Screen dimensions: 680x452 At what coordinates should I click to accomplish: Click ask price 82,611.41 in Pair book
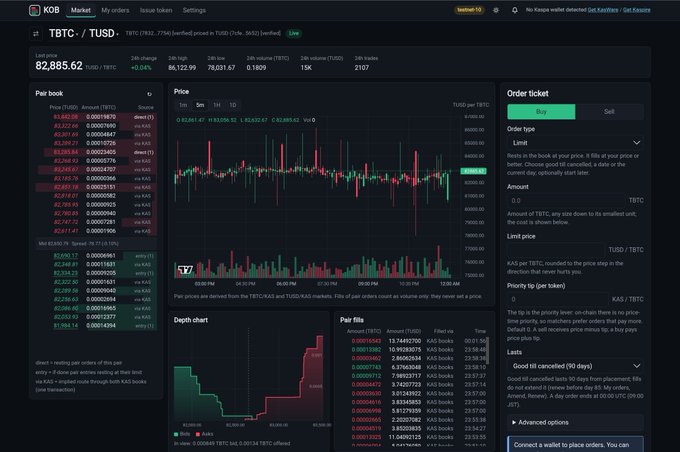[65, 231]
